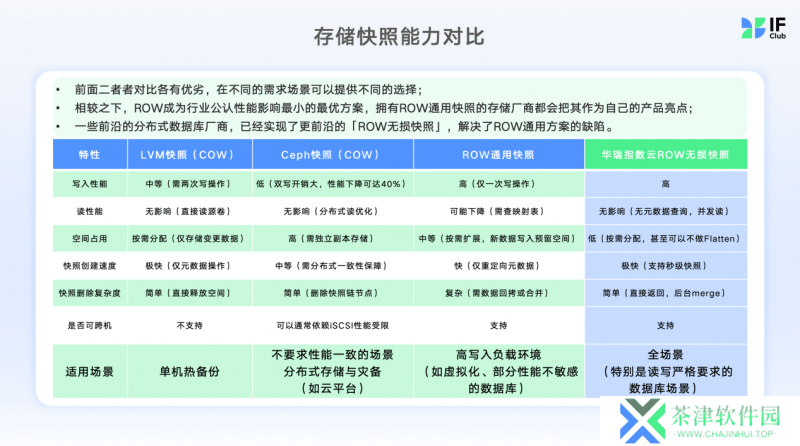Click cell '低（按需分配，甚至可以不做Flatten）'

tap(666, 238)
